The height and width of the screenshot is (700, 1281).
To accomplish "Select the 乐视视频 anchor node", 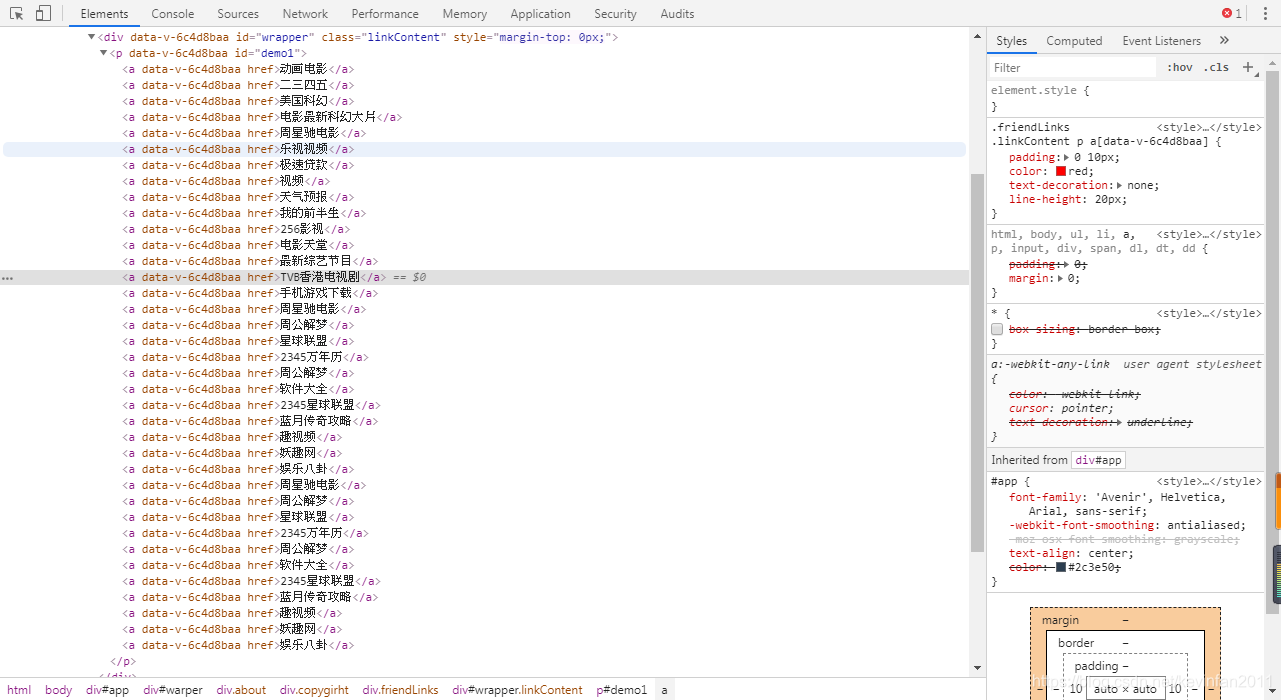I will [x=238, y=149].
